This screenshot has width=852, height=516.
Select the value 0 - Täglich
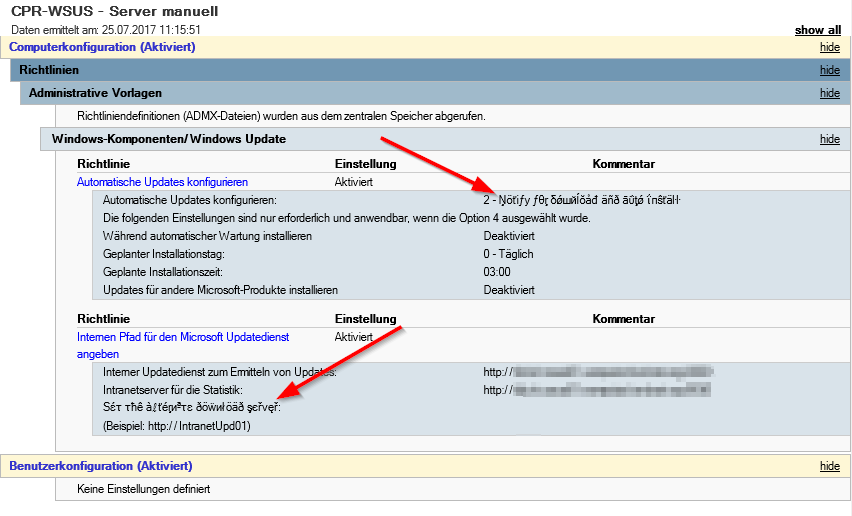[509, 254]
